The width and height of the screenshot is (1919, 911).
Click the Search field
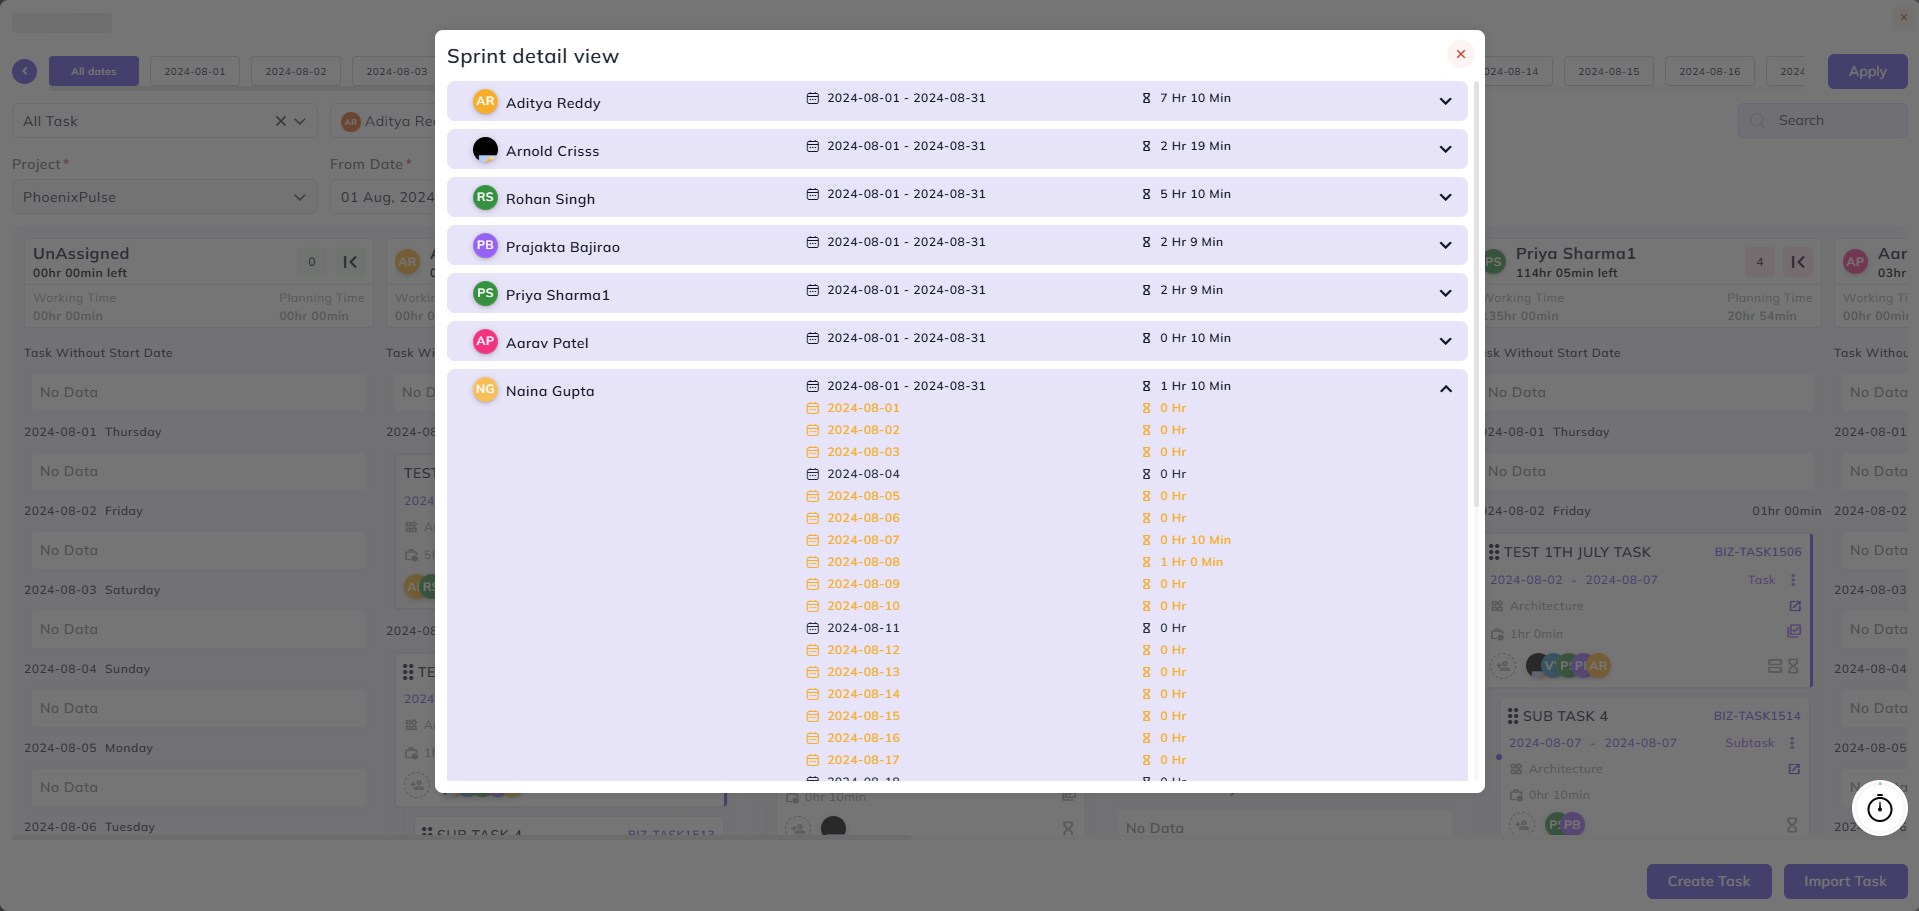click(x=1822, y=120)
